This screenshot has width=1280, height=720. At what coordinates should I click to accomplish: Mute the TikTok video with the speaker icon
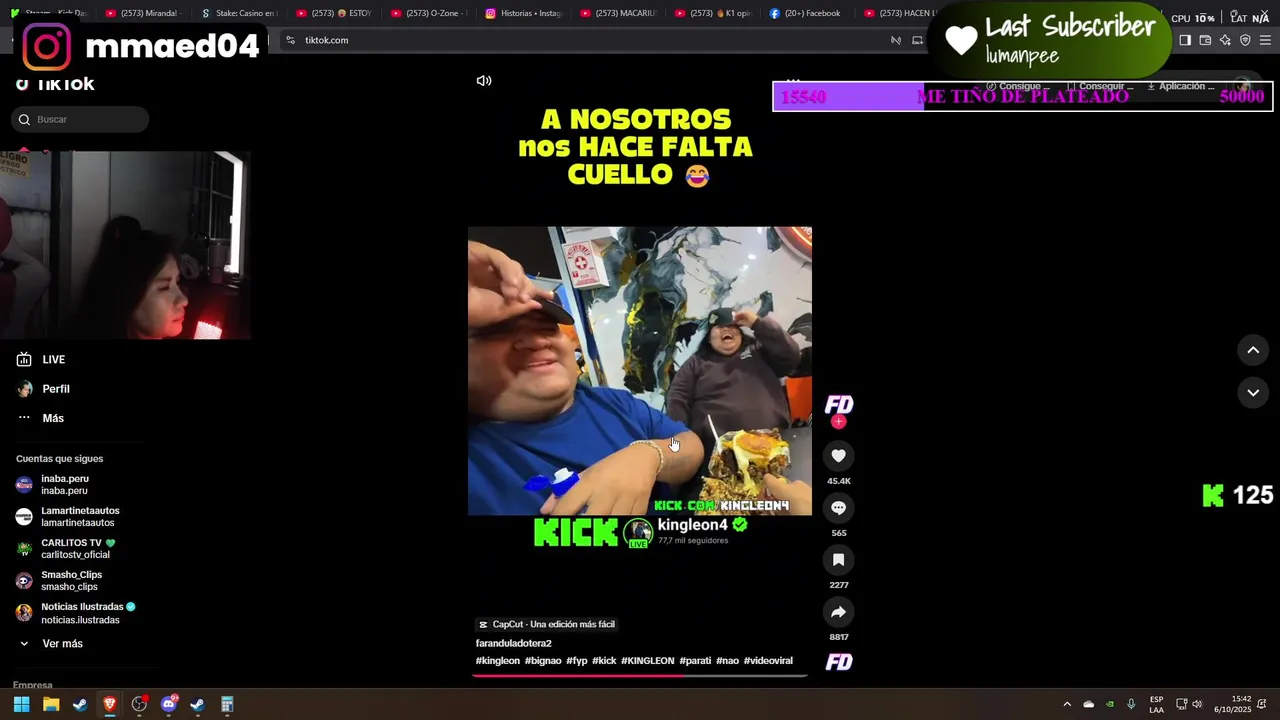(484, 81)
